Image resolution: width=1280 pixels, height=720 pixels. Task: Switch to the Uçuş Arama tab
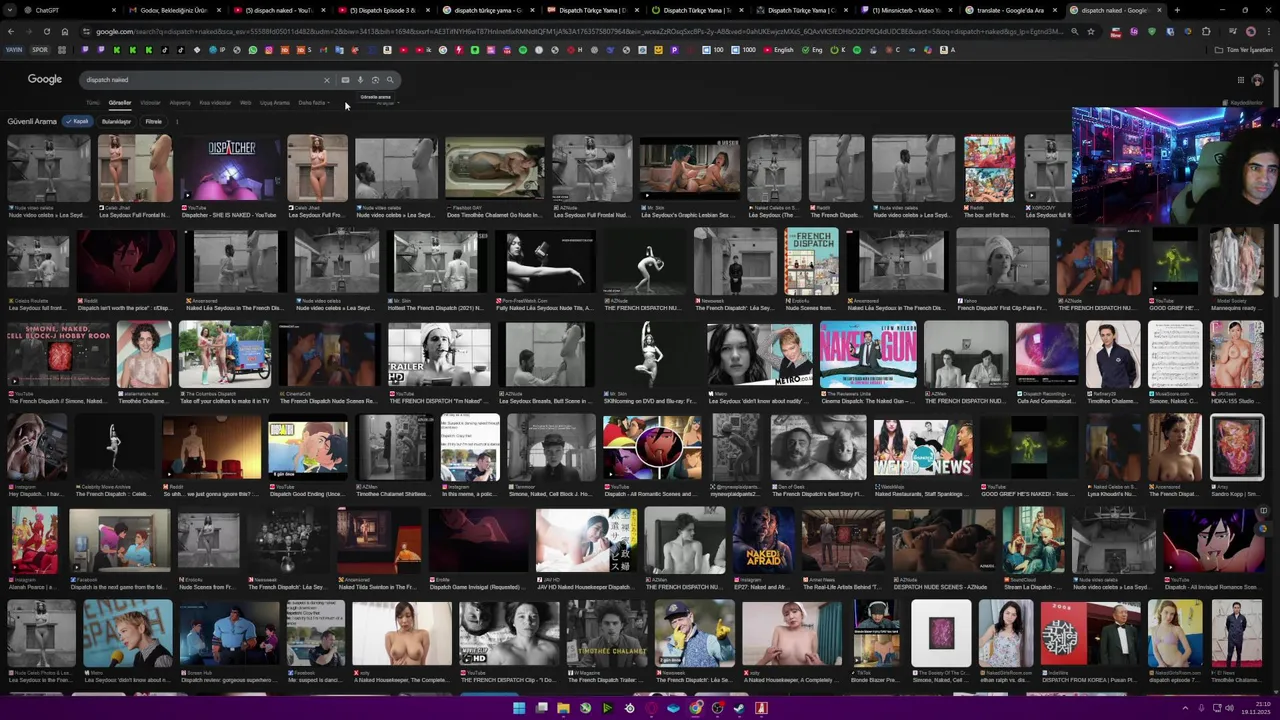[x=274, y=103]
